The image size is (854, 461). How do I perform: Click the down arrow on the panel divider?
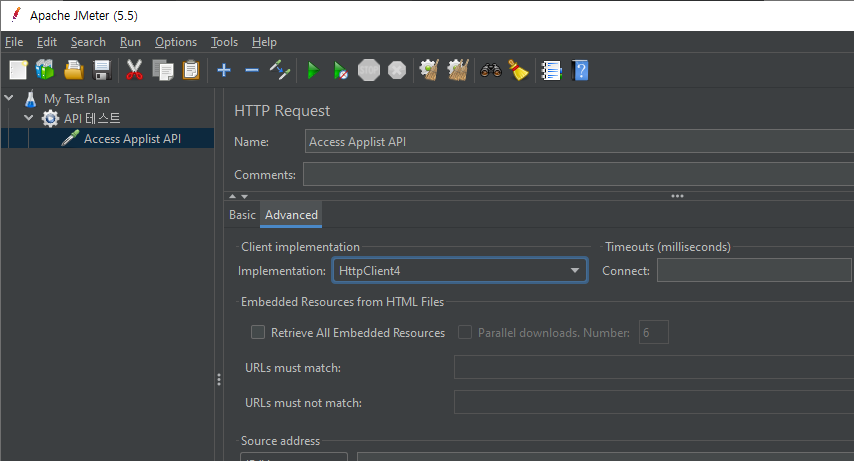(x=245, y=196)
